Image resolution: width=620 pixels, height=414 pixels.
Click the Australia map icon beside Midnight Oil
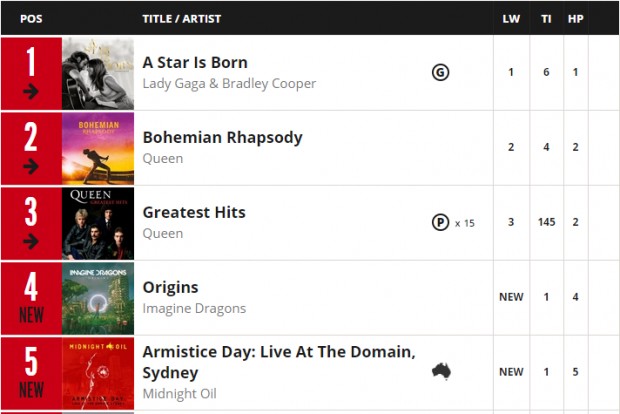point(441,372)
